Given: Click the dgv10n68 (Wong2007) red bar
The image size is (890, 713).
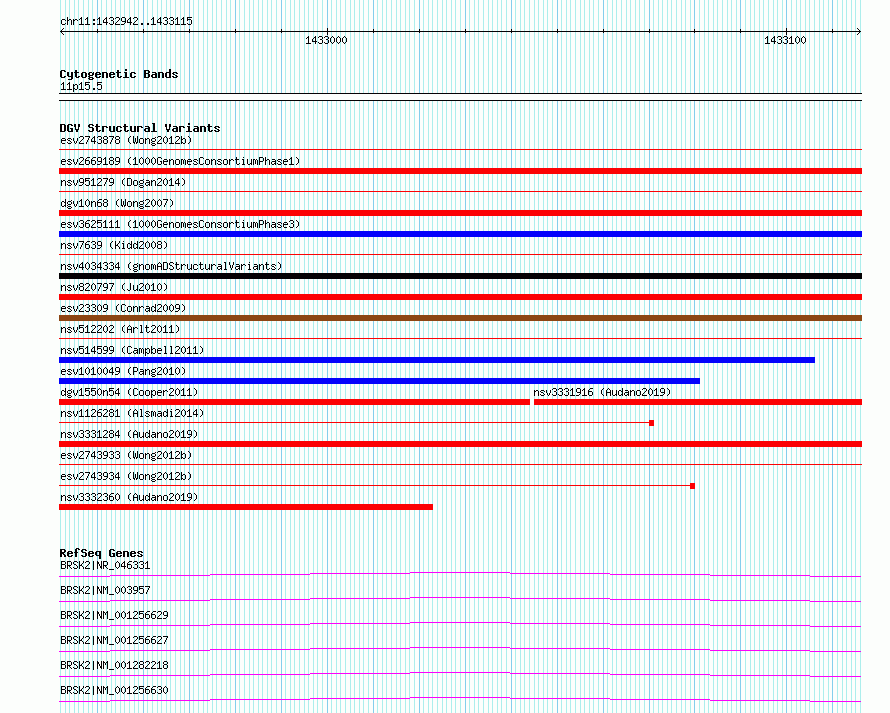Looking at the screenshot, I should (460, 213).
